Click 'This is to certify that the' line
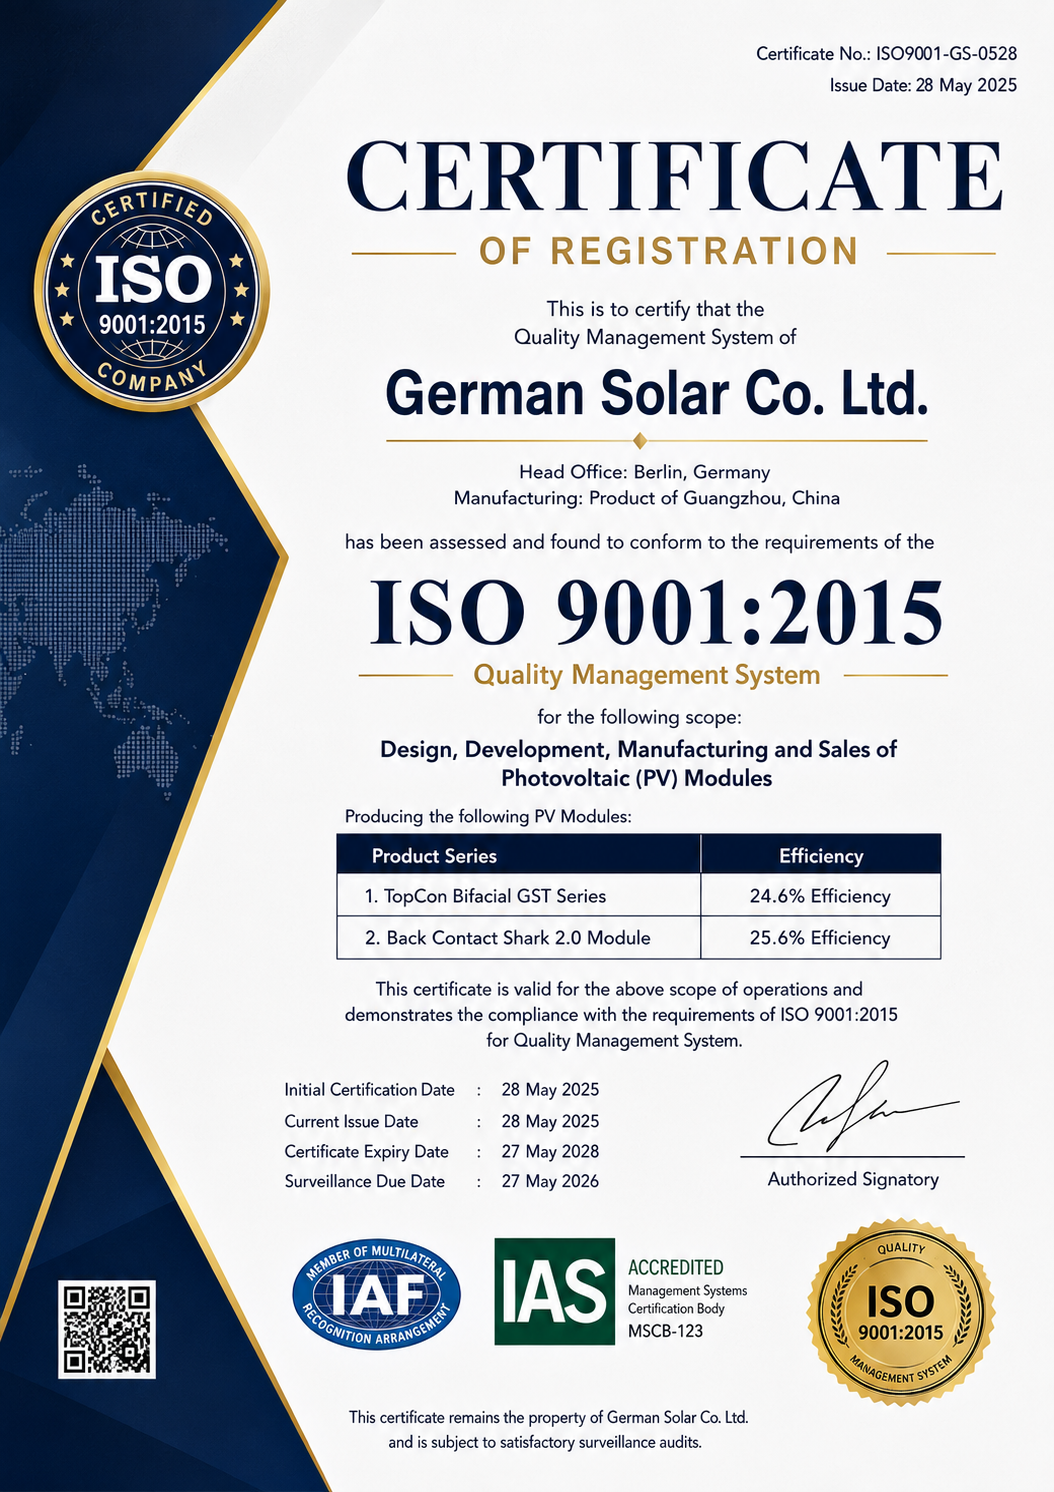 655,309
